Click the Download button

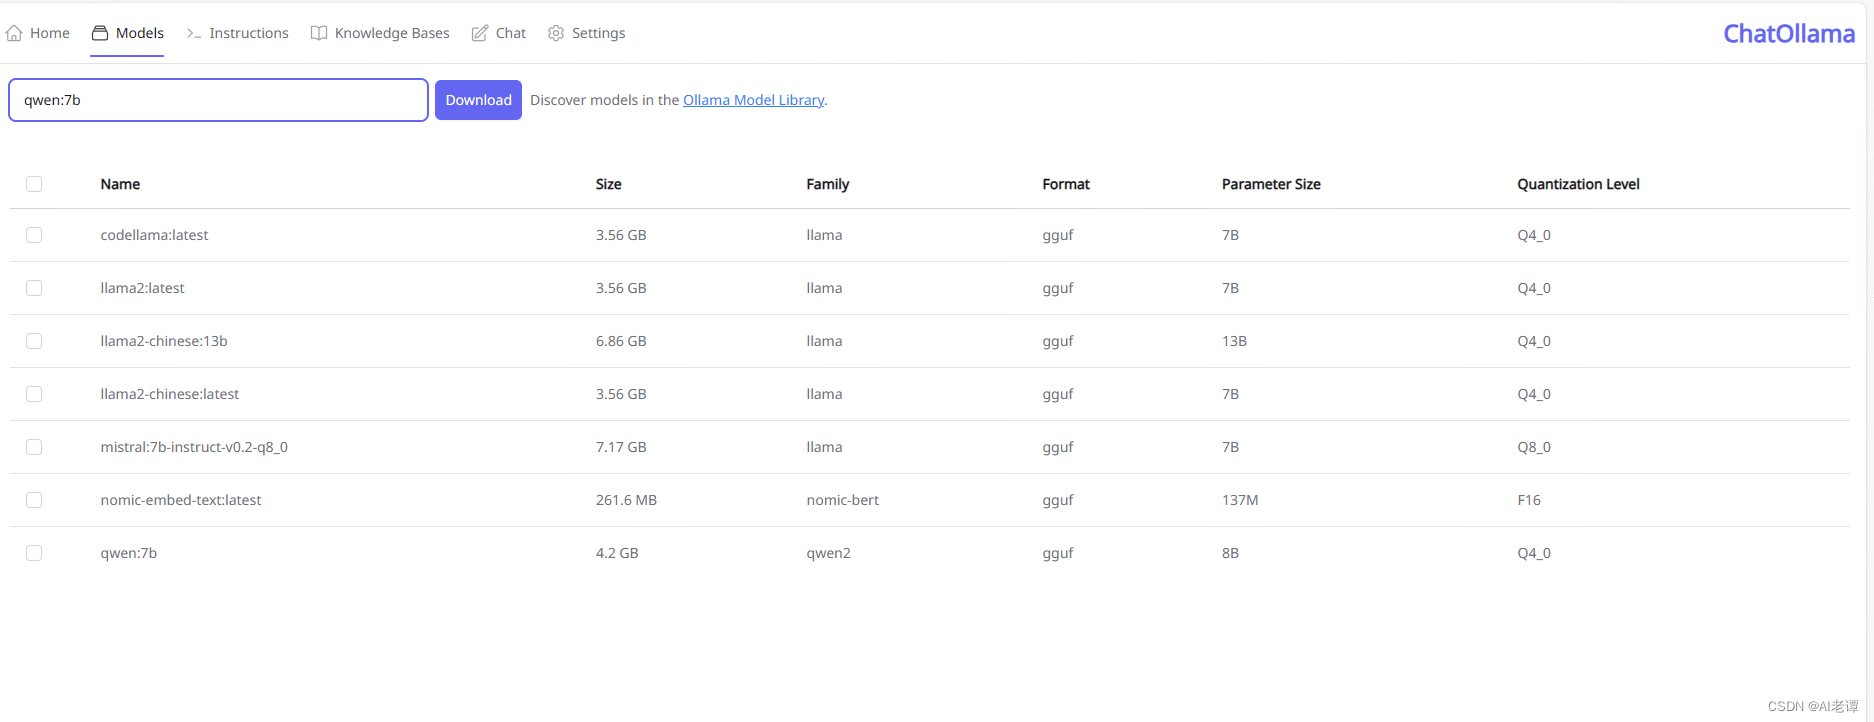coord(478,100)
